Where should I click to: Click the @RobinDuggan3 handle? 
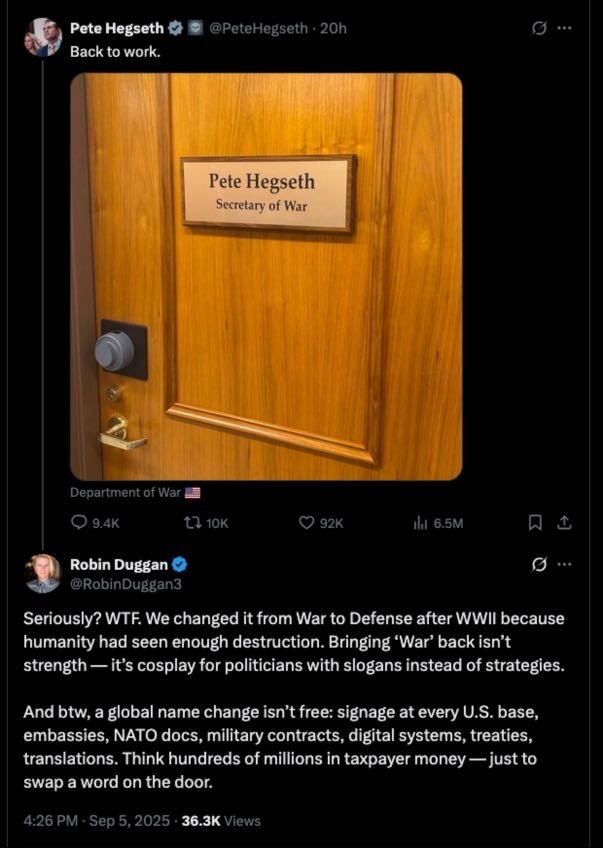(x=126, y=584)
